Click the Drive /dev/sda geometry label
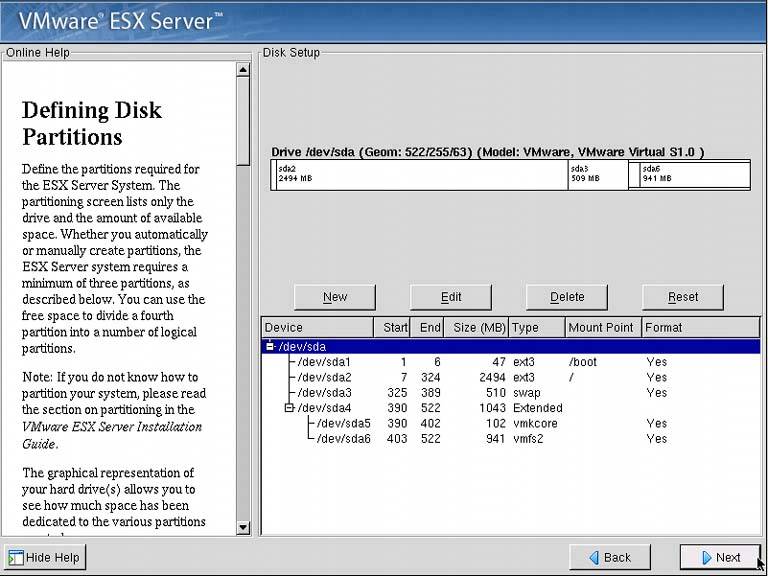 click(487, 152)
